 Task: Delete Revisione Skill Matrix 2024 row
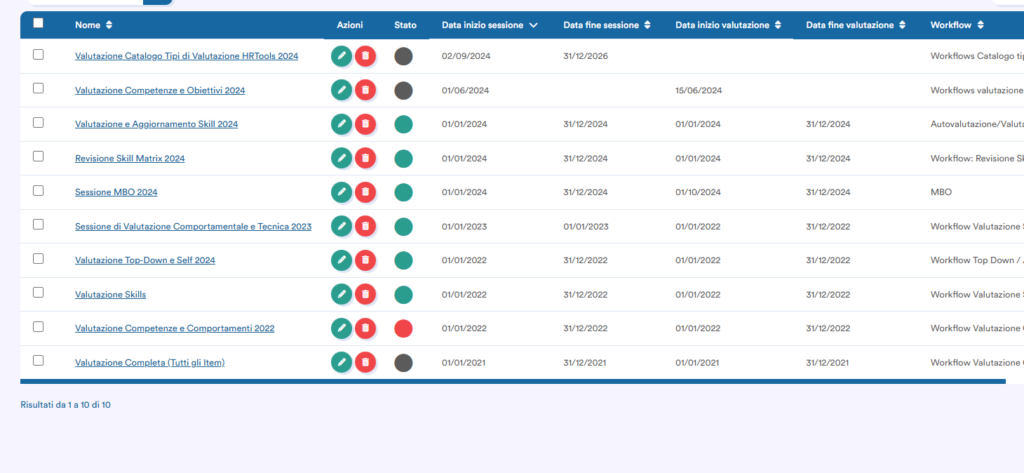pos(365,158)
